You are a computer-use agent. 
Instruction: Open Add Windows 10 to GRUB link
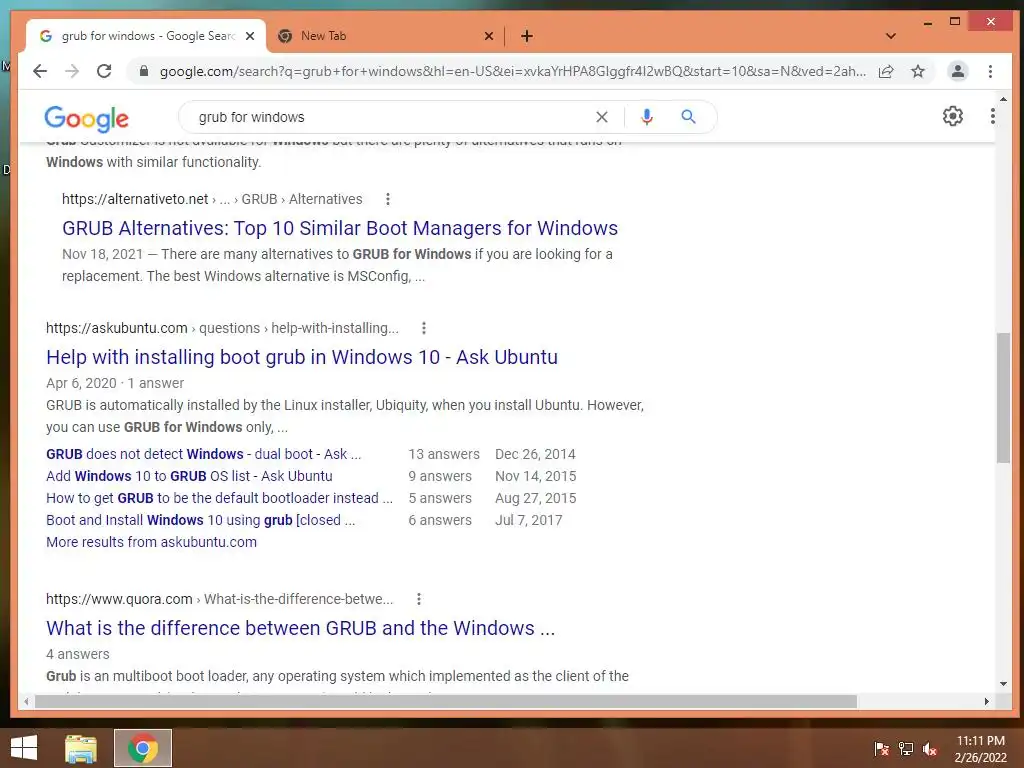coord(189,476)
